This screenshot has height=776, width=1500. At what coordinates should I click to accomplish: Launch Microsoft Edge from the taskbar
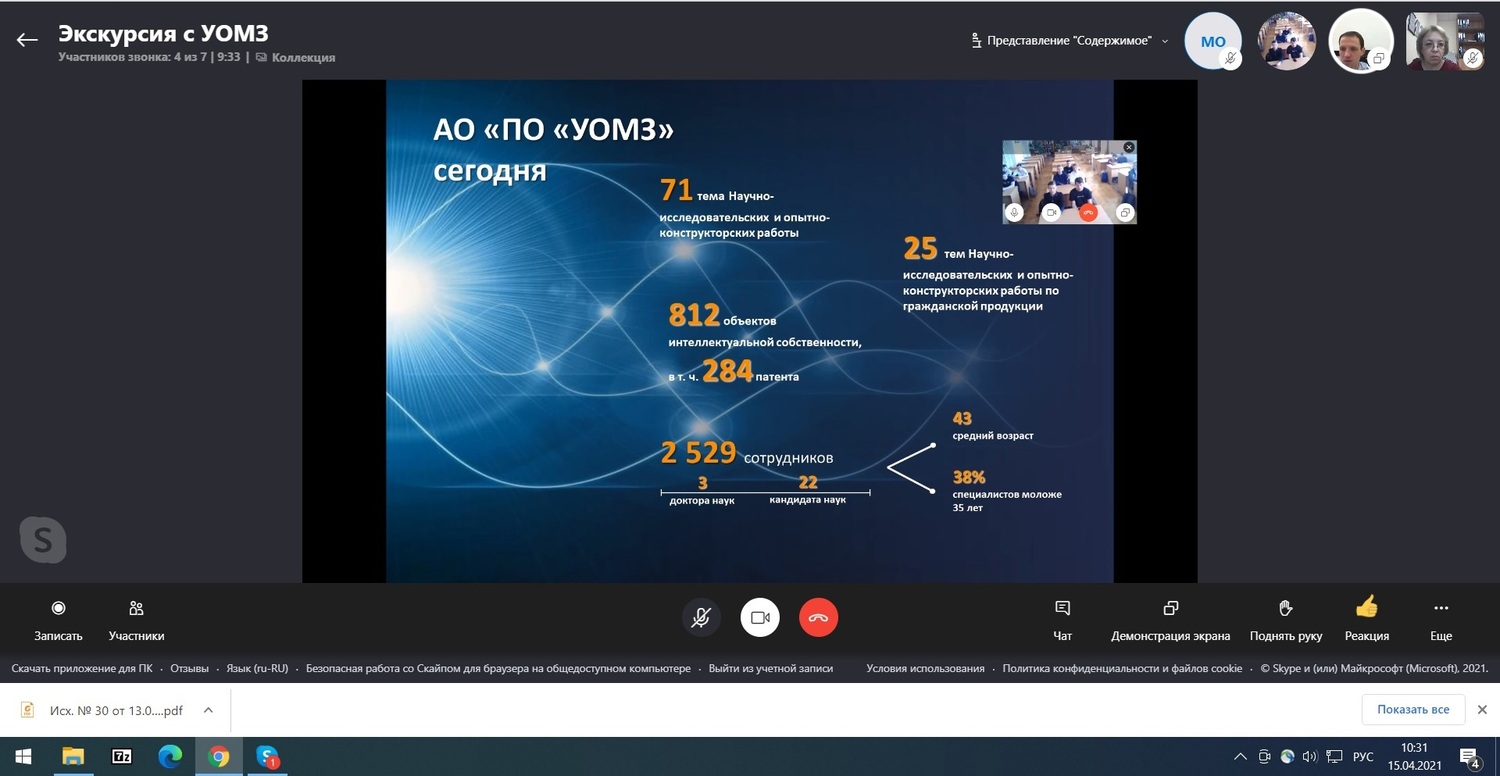[170, 757]
